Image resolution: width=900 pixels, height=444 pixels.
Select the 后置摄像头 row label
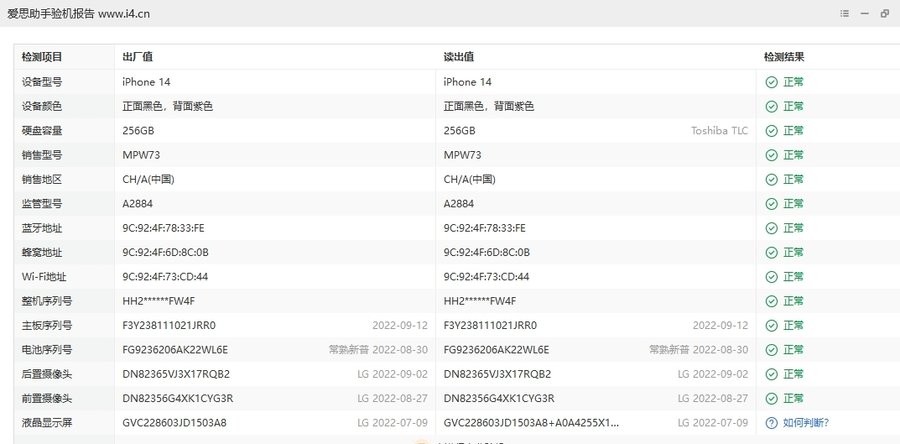[47, 374]
